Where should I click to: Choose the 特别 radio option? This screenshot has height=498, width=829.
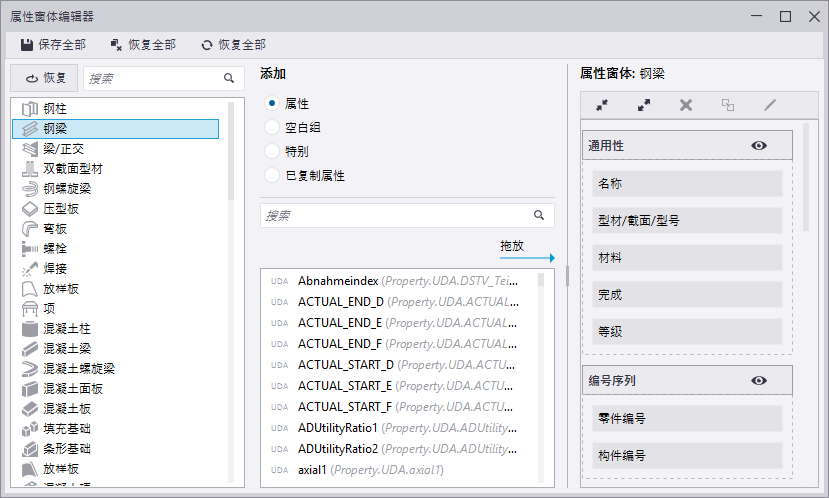272,151
